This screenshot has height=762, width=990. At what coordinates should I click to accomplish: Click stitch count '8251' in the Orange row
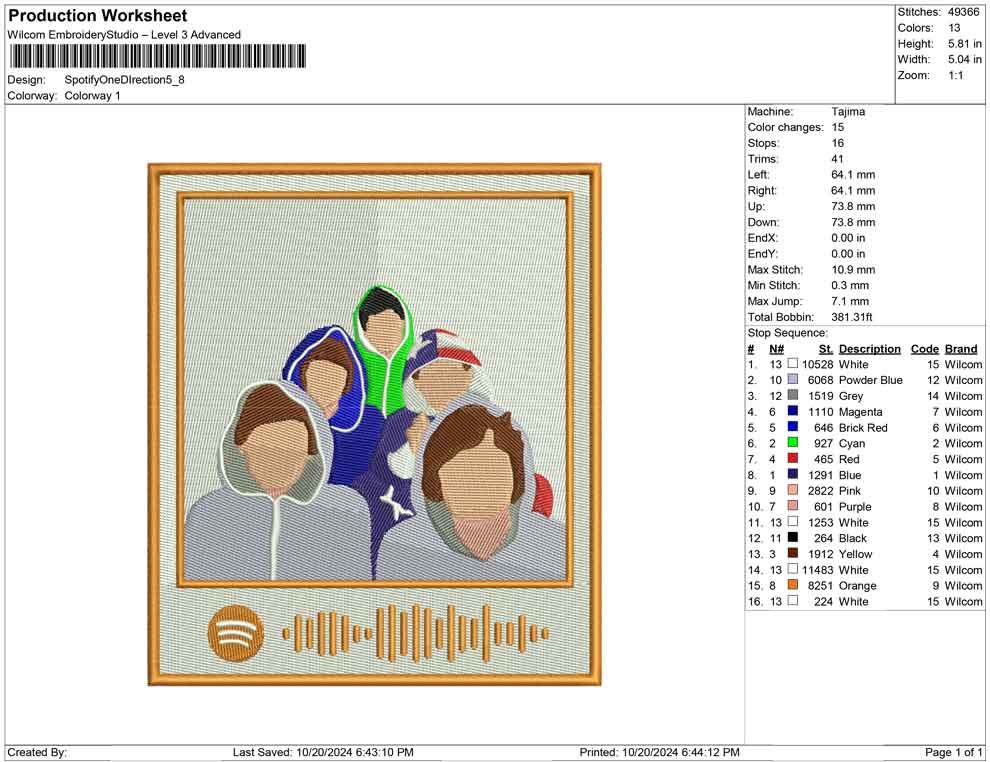820,585
